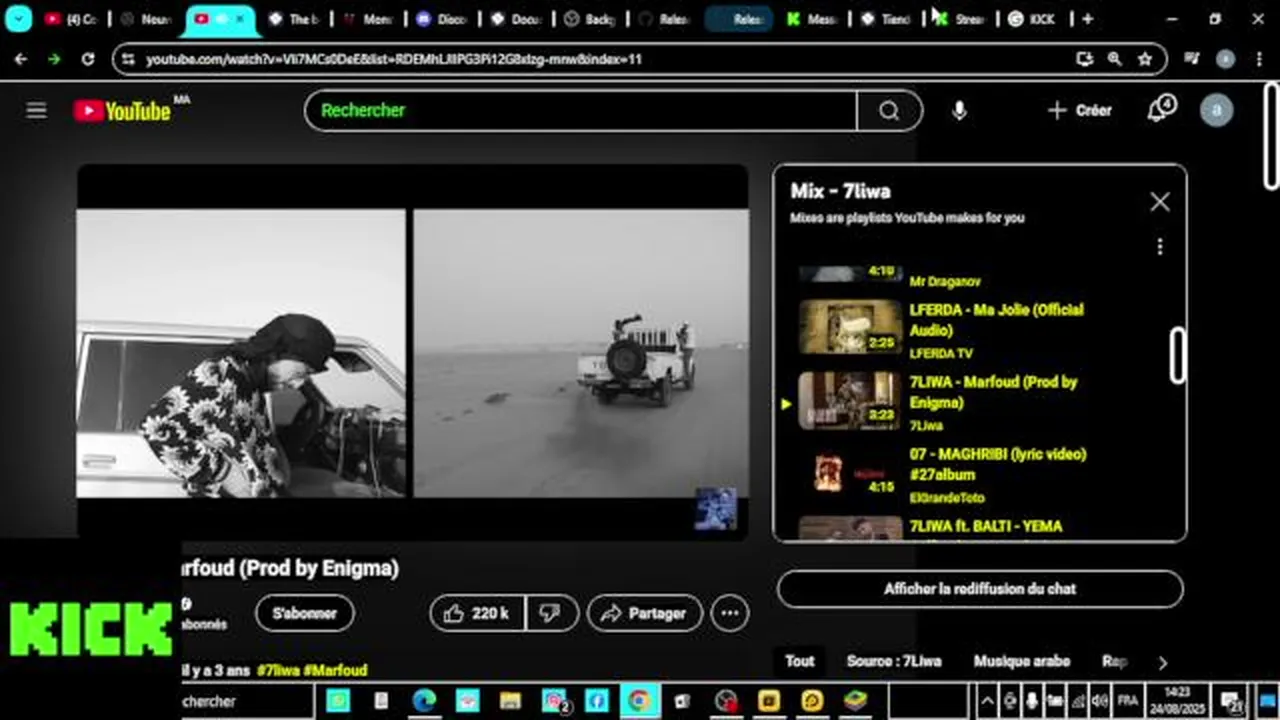
Task: Open Chrome from the taskbar
Action: 639,701
